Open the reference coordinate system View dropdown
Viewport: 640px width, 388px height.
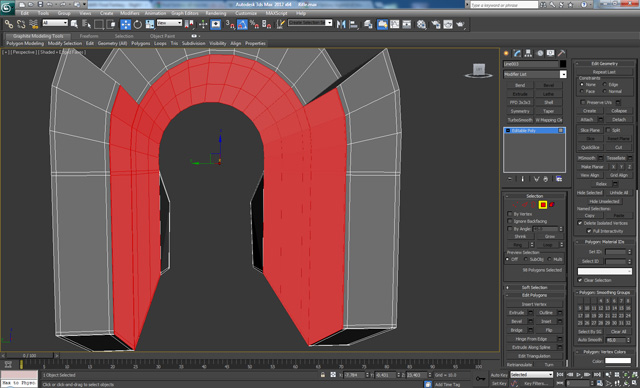[169, 23]
